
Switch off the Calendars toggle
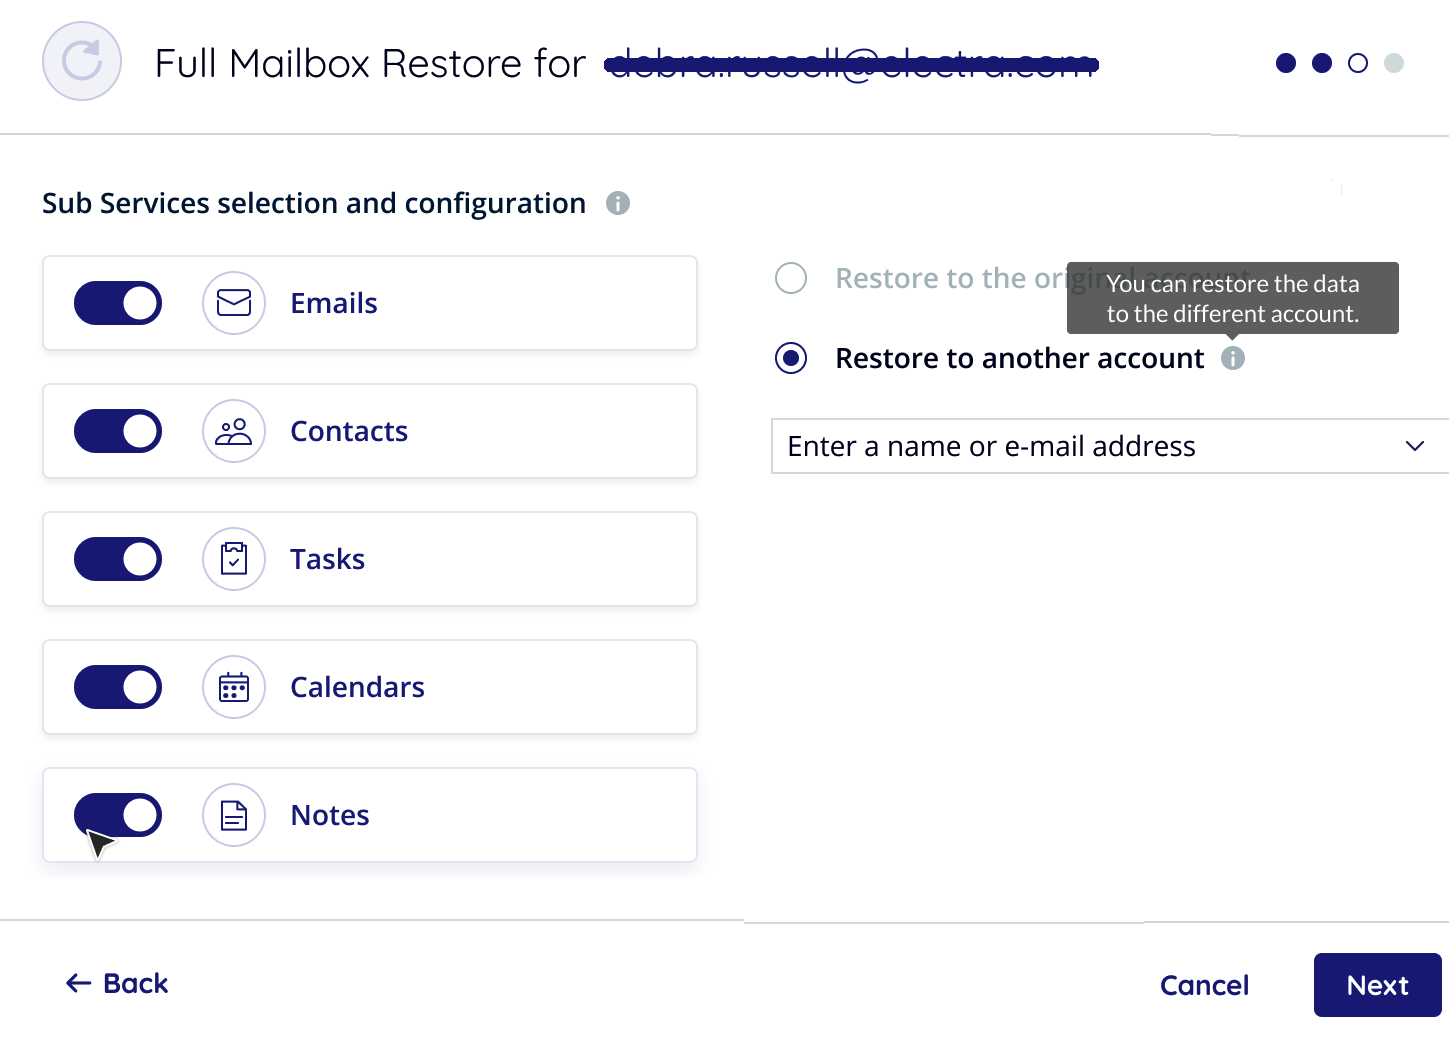pos(118,687)
